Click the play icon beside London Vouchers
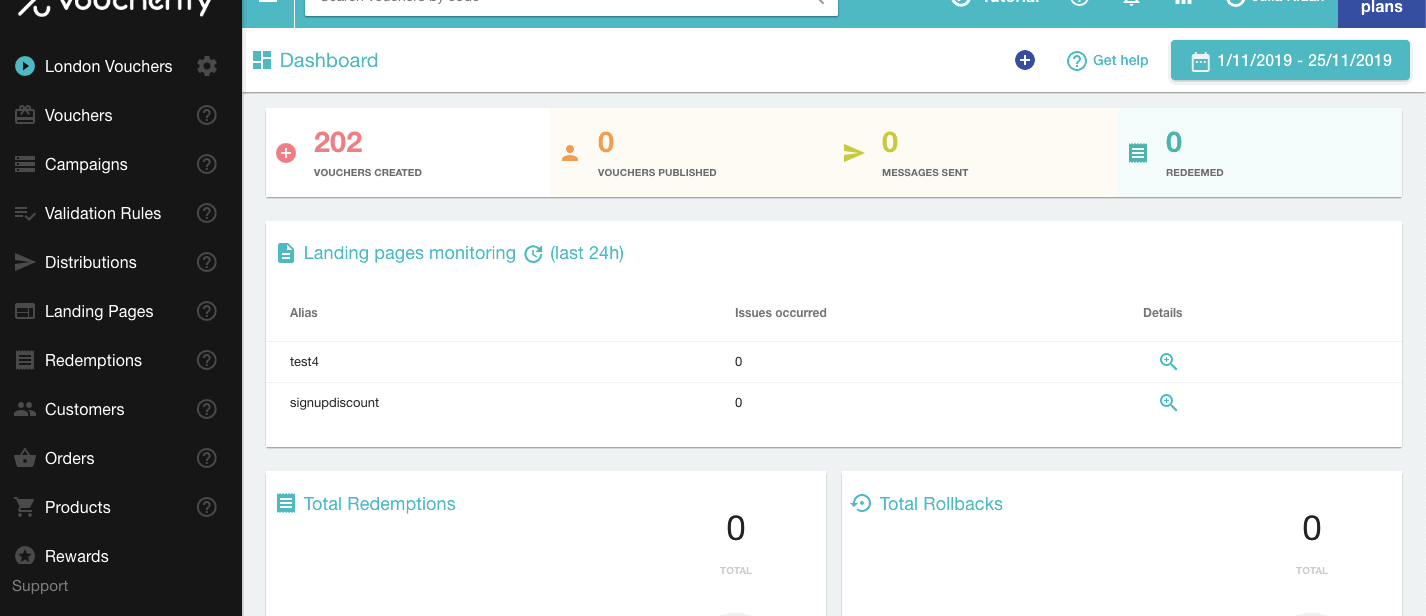 (x=25, y=66)
